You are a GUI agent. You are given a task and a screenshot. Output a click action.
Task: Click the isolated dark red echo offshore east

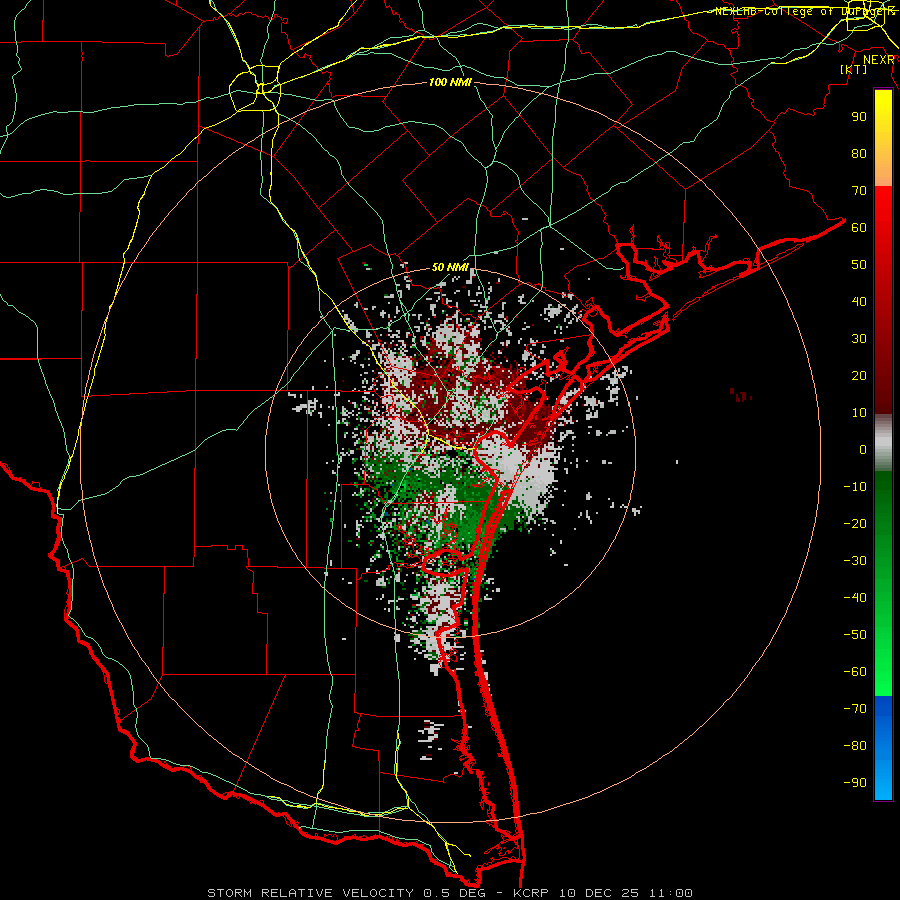(x=741, y=395)
